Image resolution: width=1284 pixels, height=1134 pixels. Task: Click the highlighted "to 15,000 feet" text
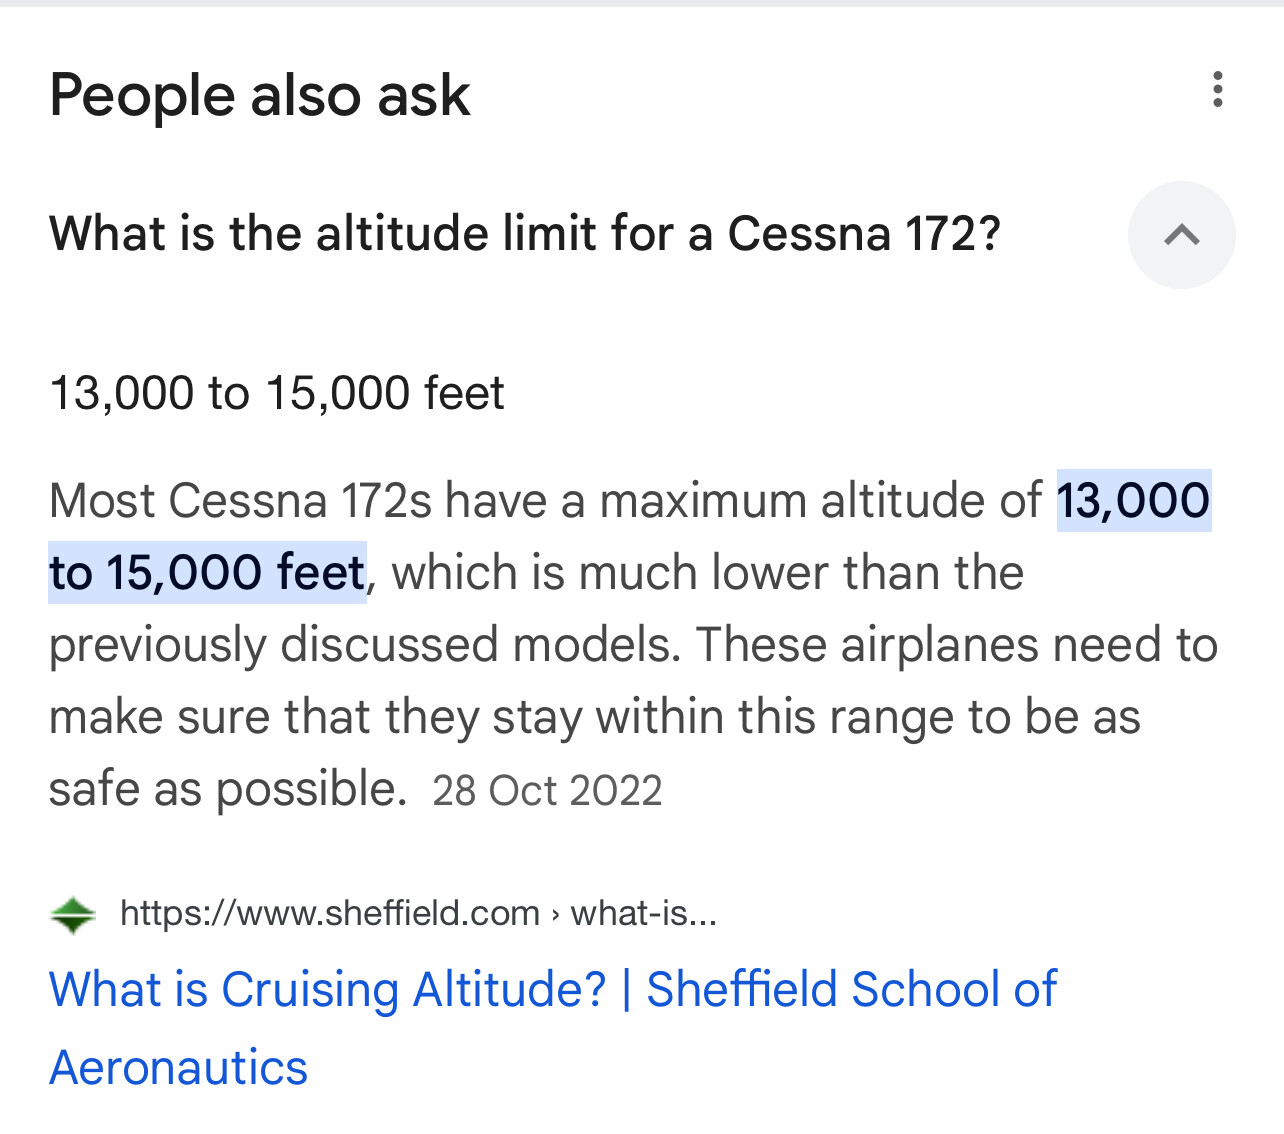point(207,573)
